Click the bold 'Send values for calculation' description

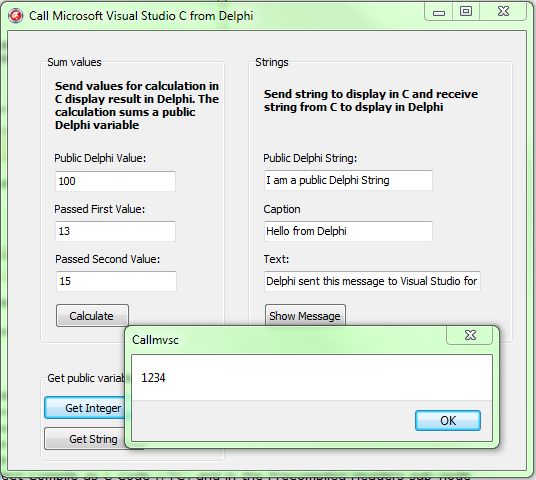pos(137,105)
